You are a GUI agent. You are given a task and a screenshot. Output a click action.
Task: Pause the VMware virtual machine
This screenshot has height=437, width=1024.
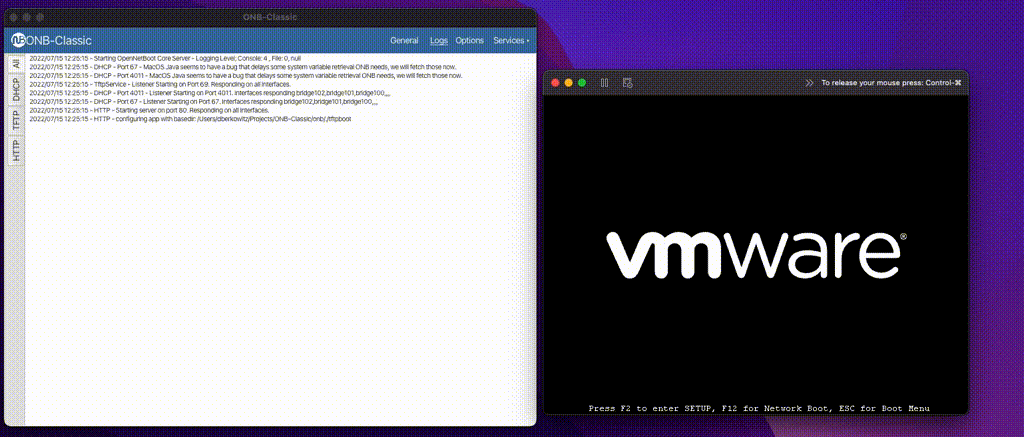[604, 83]
